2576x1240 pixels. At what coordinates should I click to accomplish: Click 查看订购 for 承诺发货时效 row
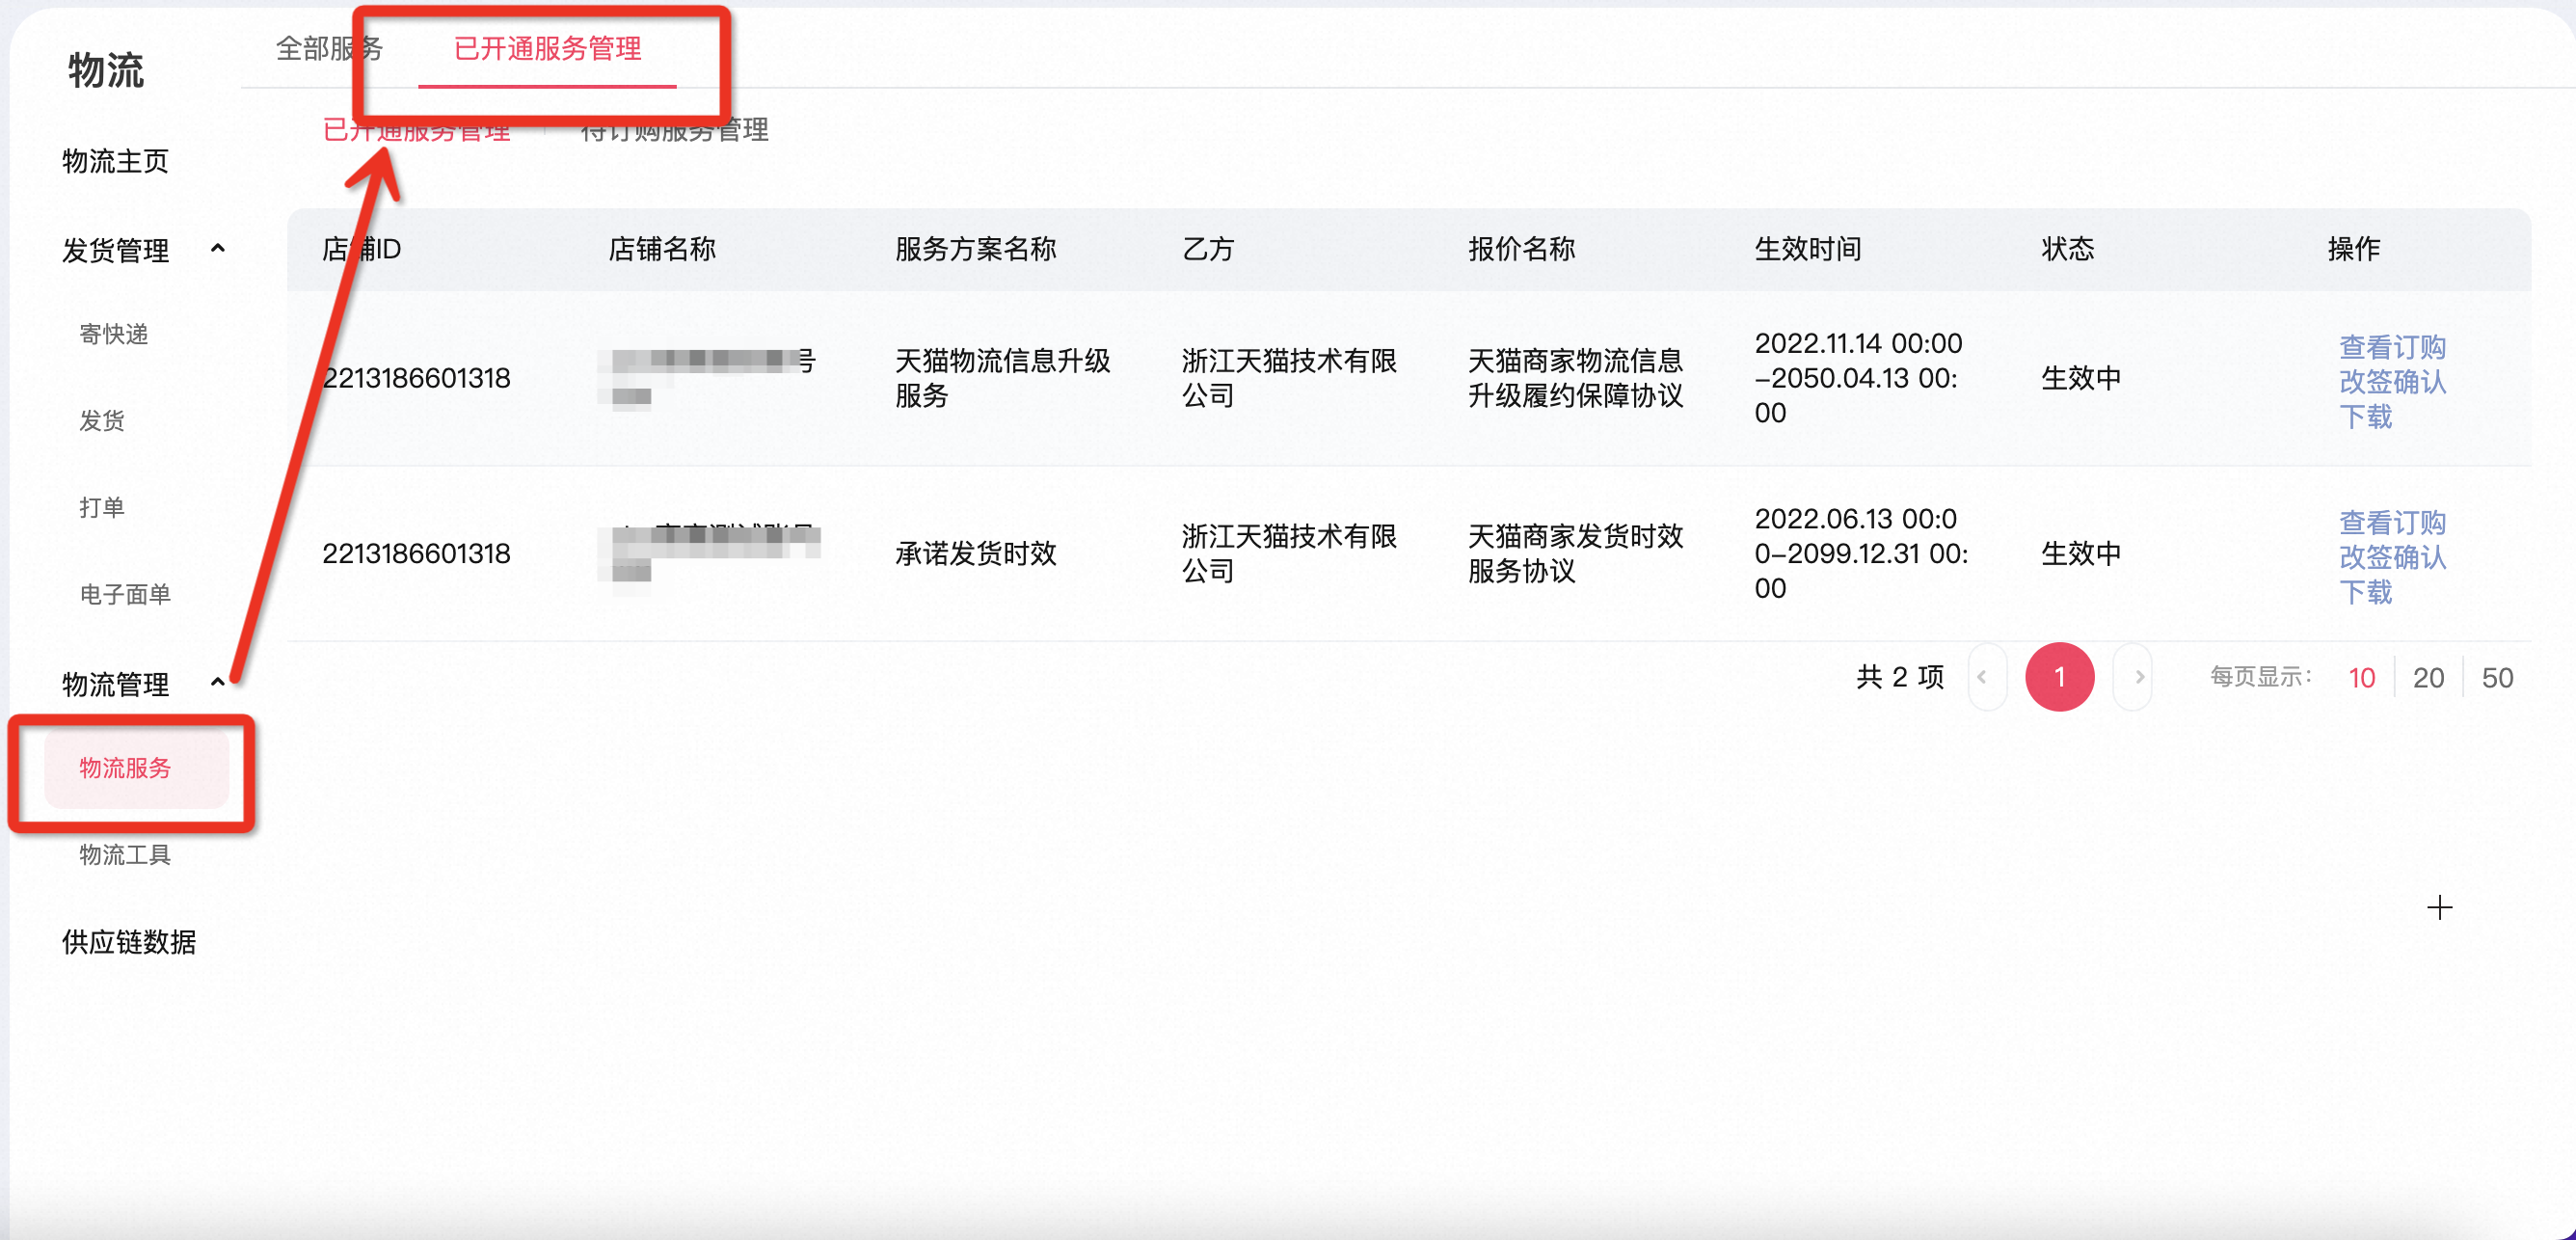click(2392, 522)
